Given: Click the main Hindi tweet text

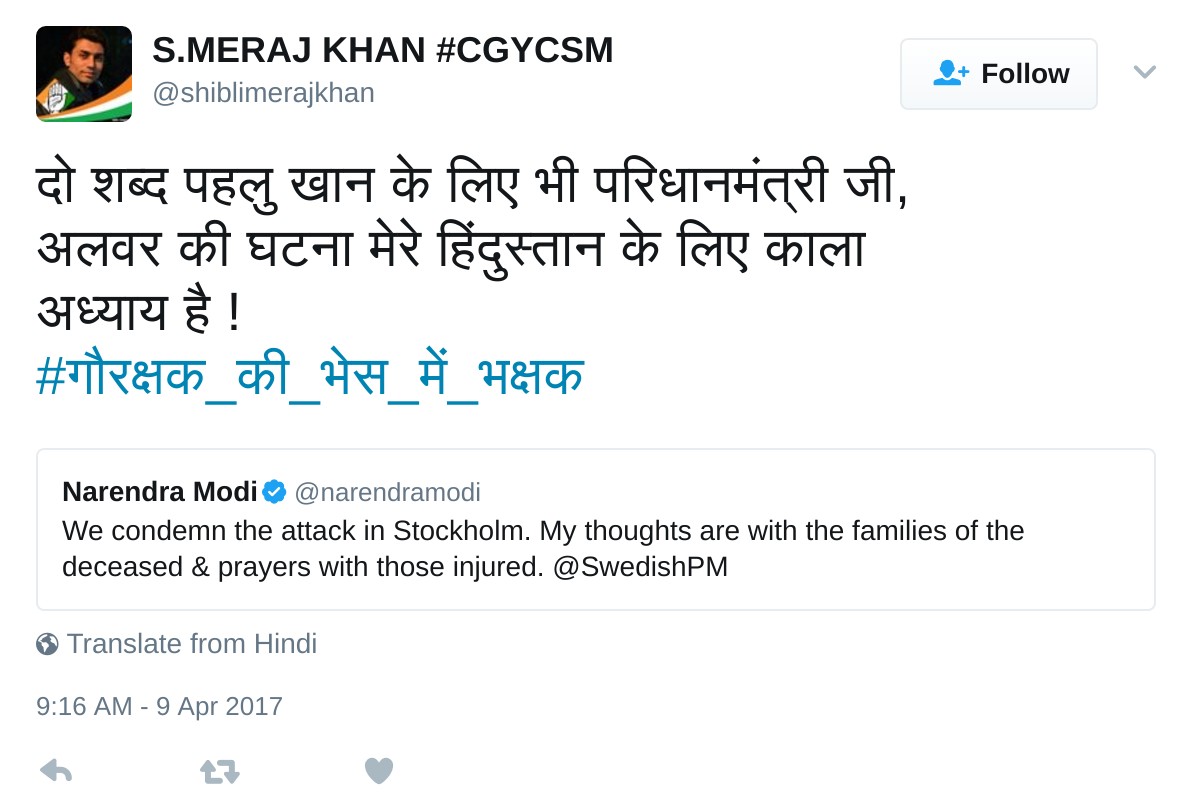Looking at the screenshot, I should pos(470,250).
